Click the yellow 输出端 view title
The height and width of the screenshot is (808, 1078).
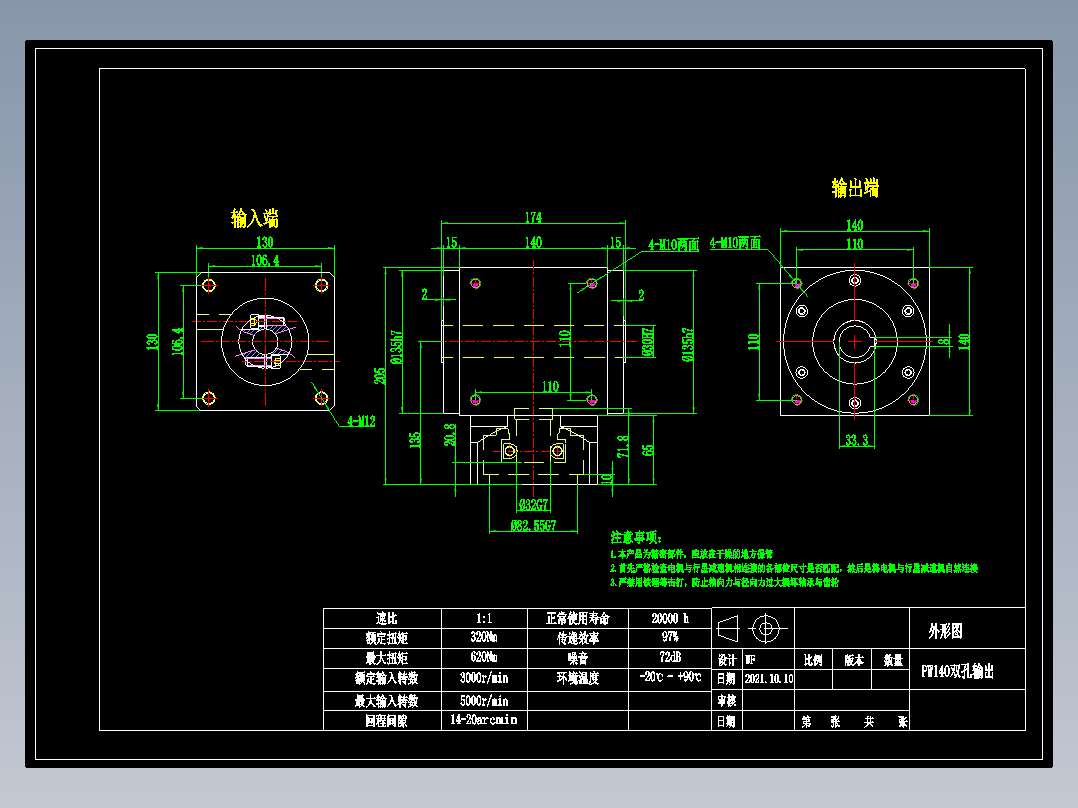[x=855, y=188]
